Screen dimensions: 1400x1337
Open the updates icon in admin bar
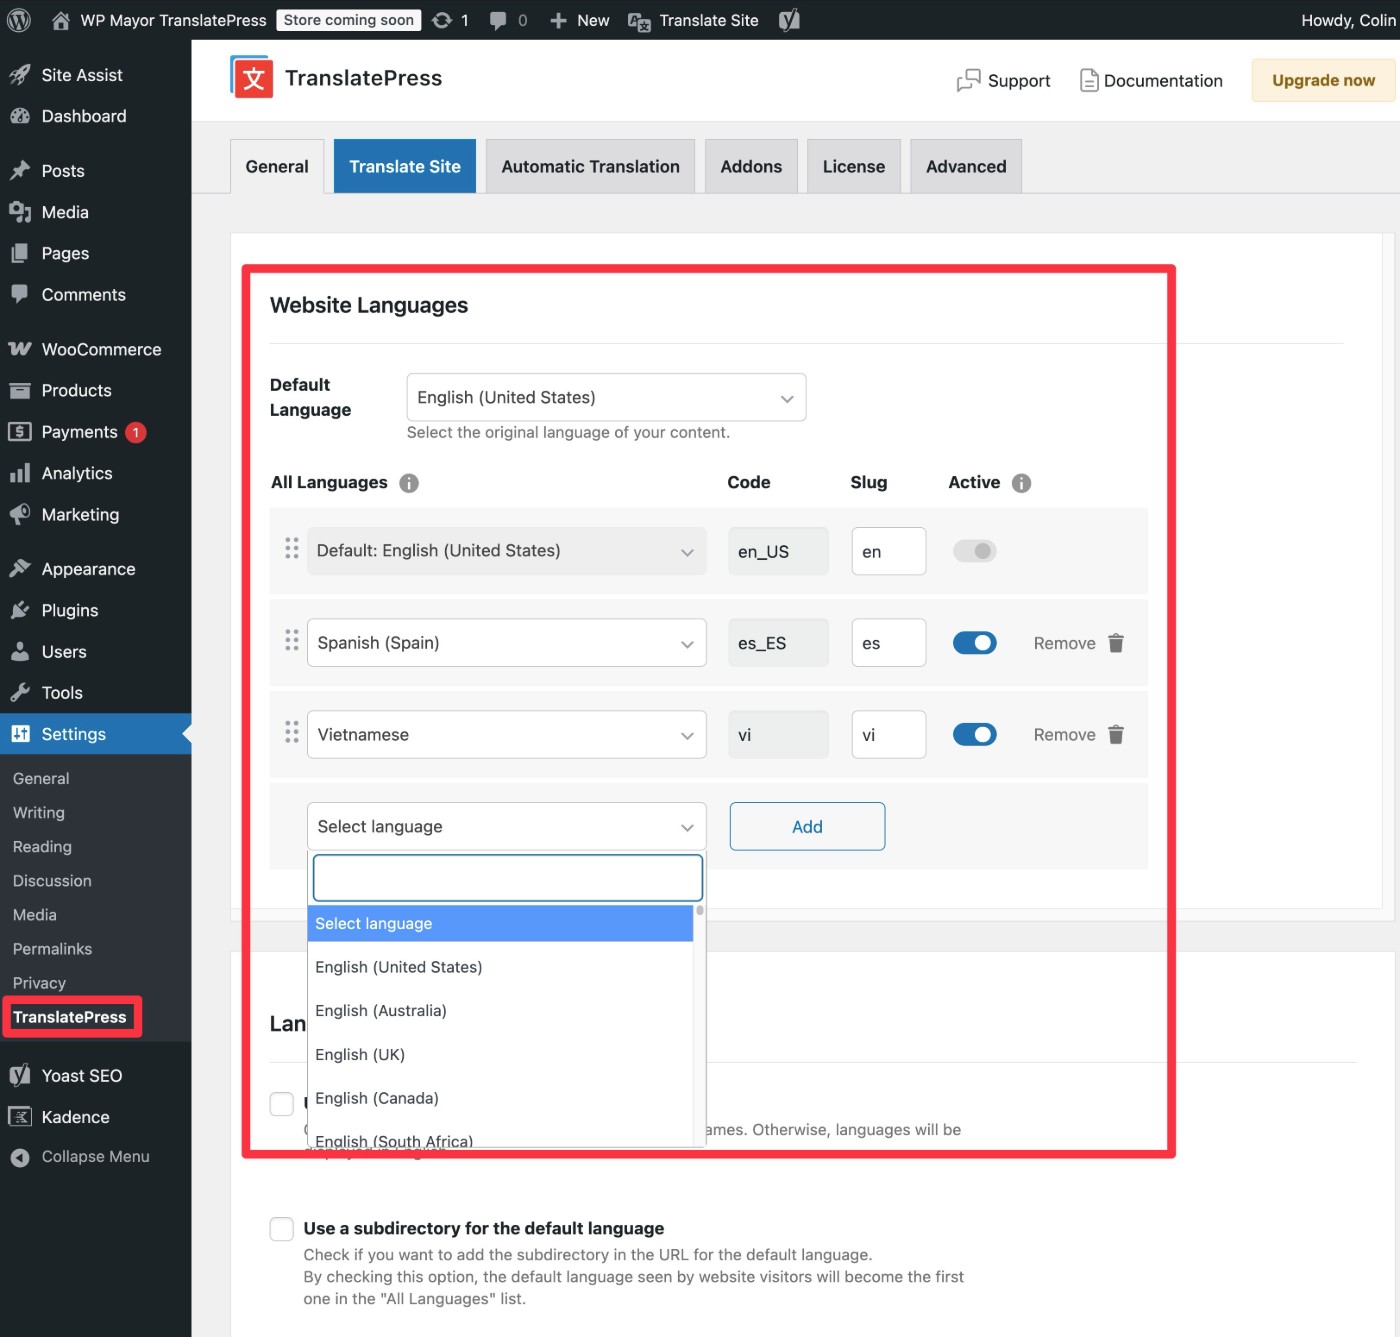click(442, 20)
